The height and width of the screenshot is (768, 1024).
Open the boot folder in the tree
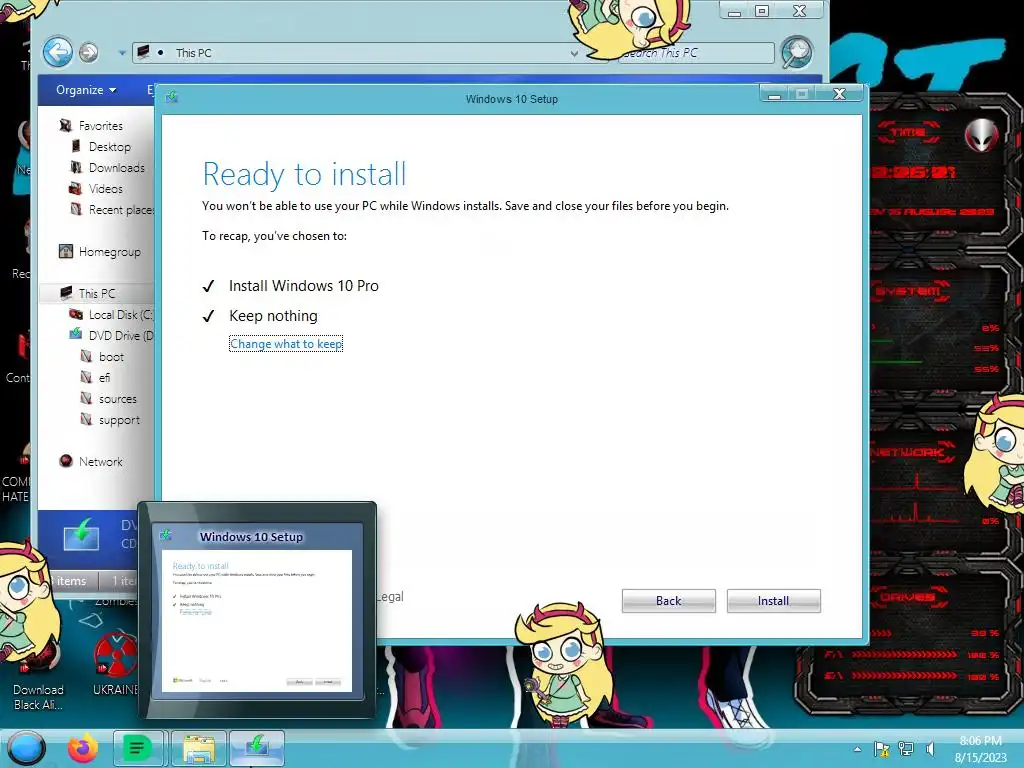click(111, 357)
